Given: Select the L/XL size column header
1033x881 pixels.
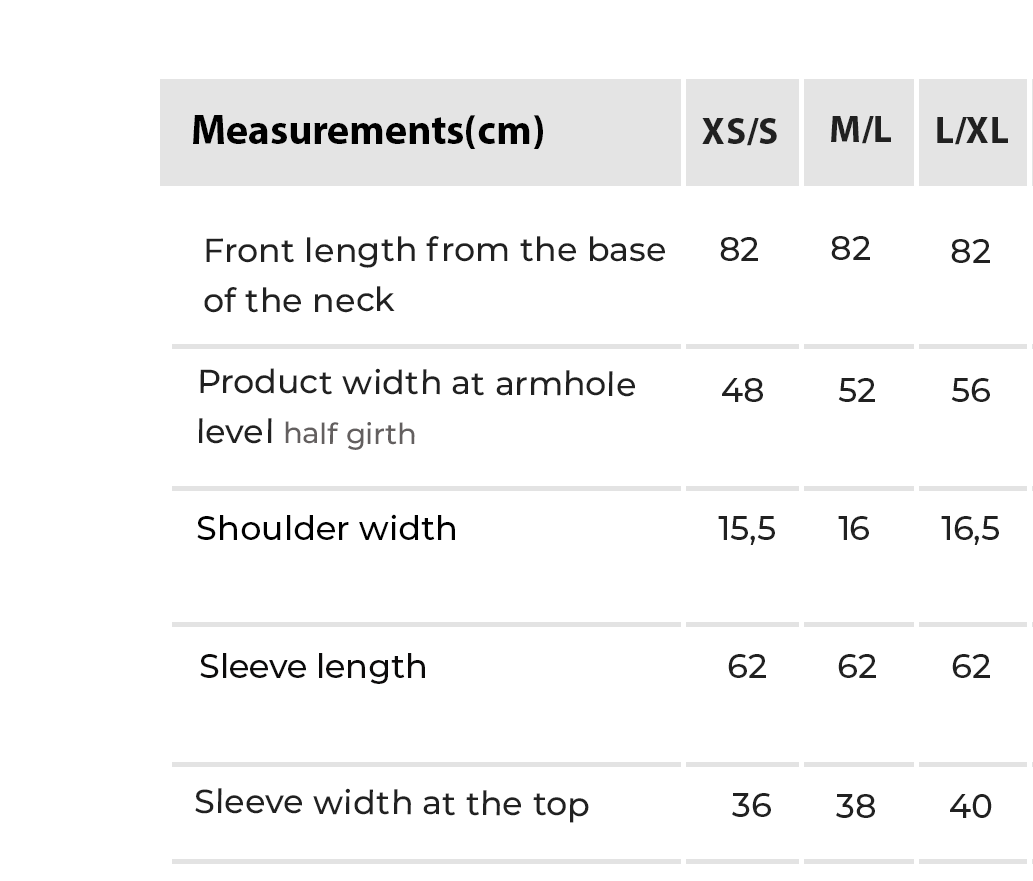Looking at the screenshot, I should pyautogui.click(x=972, y=132).
